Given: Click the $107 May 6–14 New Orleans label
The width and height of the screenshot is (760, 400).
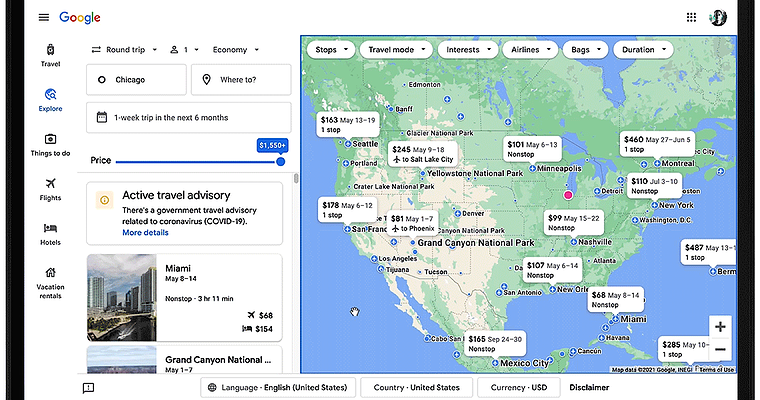Looking at the screenshot, I should pyautogui.click(x=553, y=270).
